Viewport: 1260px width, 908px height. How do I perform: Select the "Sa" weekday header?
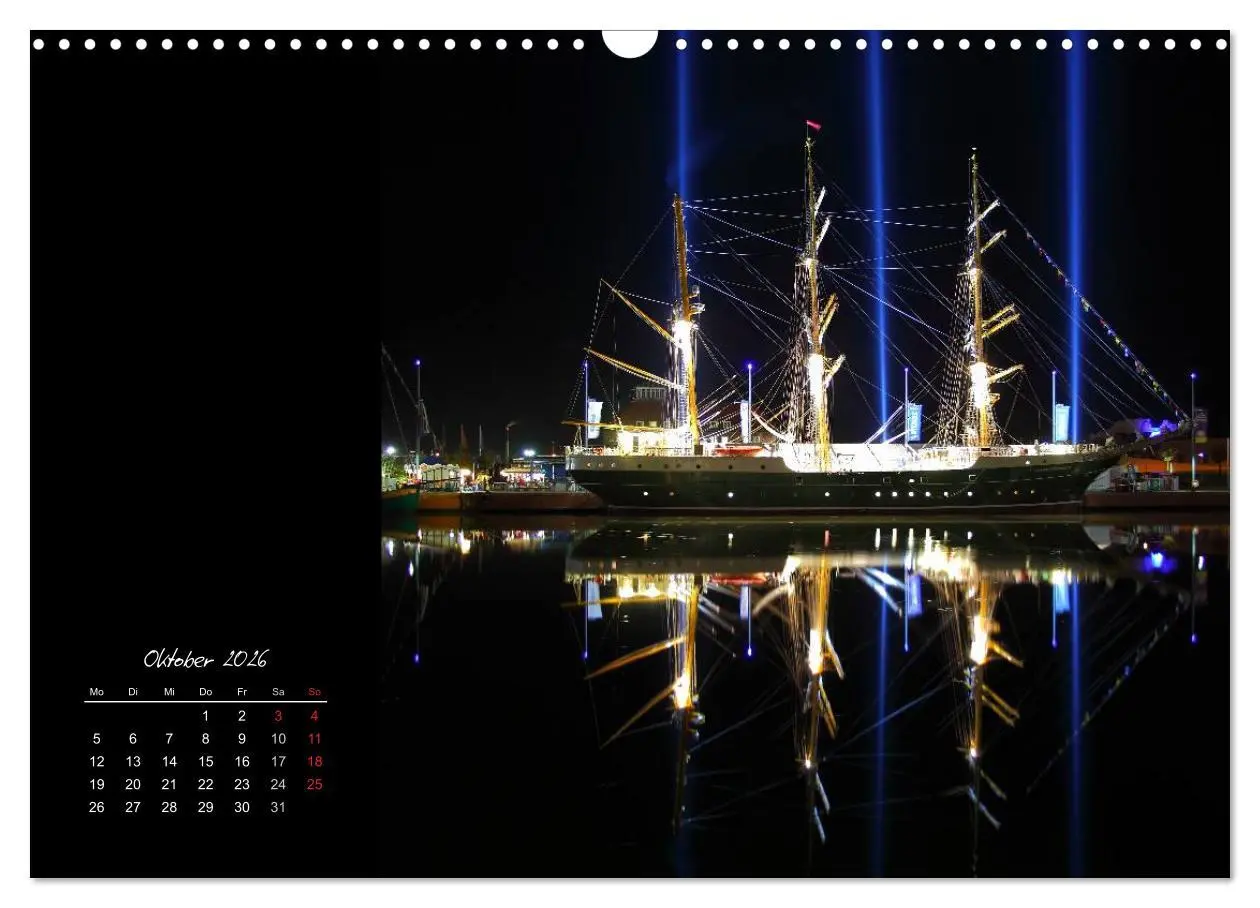coord(278,692)
